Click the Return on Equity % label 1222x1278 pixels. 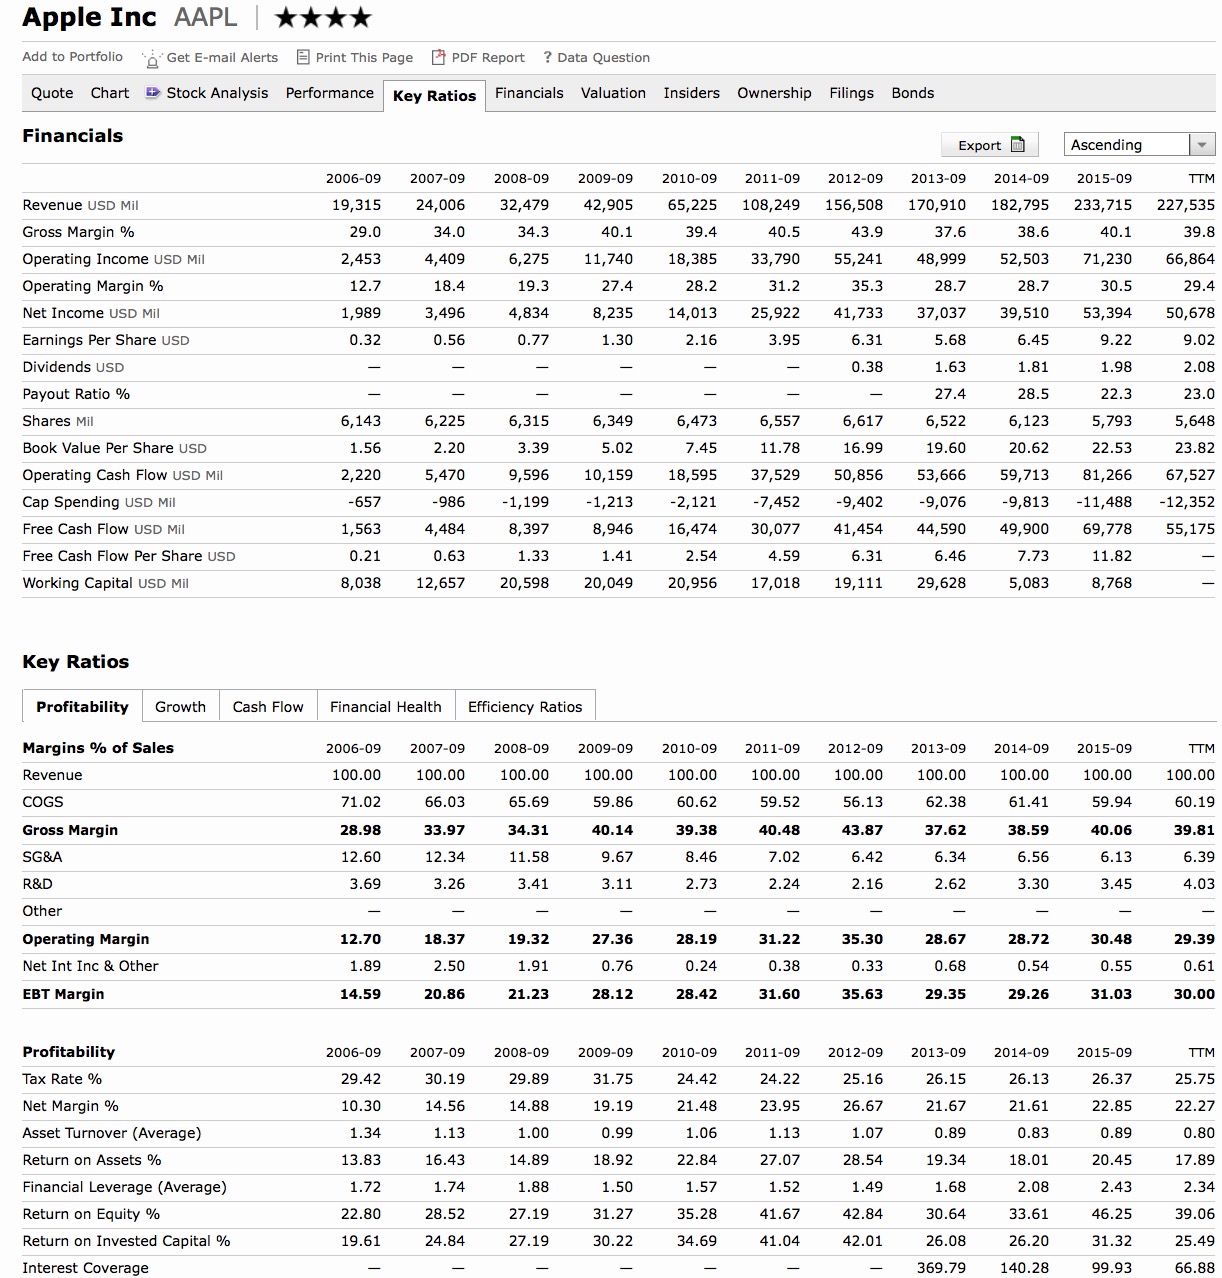(91, 1214)
